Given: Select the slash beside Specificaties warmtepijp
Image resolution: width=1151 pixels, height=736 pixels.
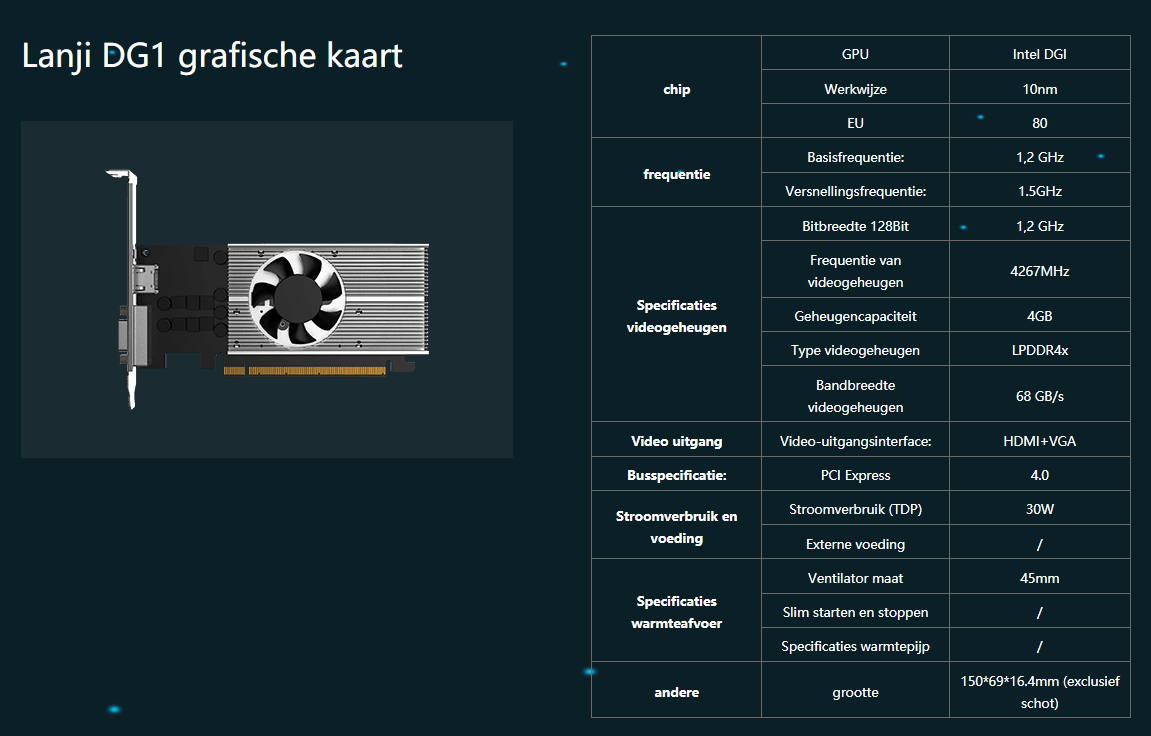Looking at the screenshot, I should click(1039, 645).
